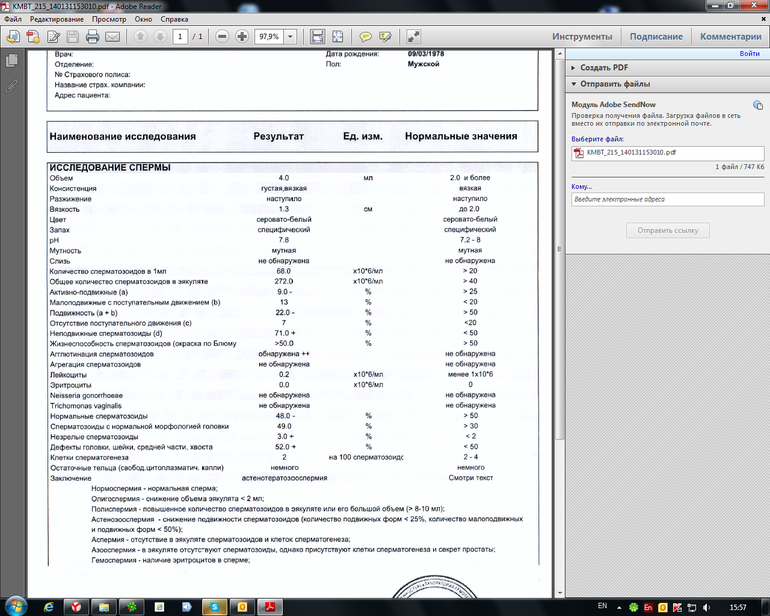Open Skype from the taskbar
The width and height of the screenshot is (770, 616).
pyautogui.click(x=215, y=607)
